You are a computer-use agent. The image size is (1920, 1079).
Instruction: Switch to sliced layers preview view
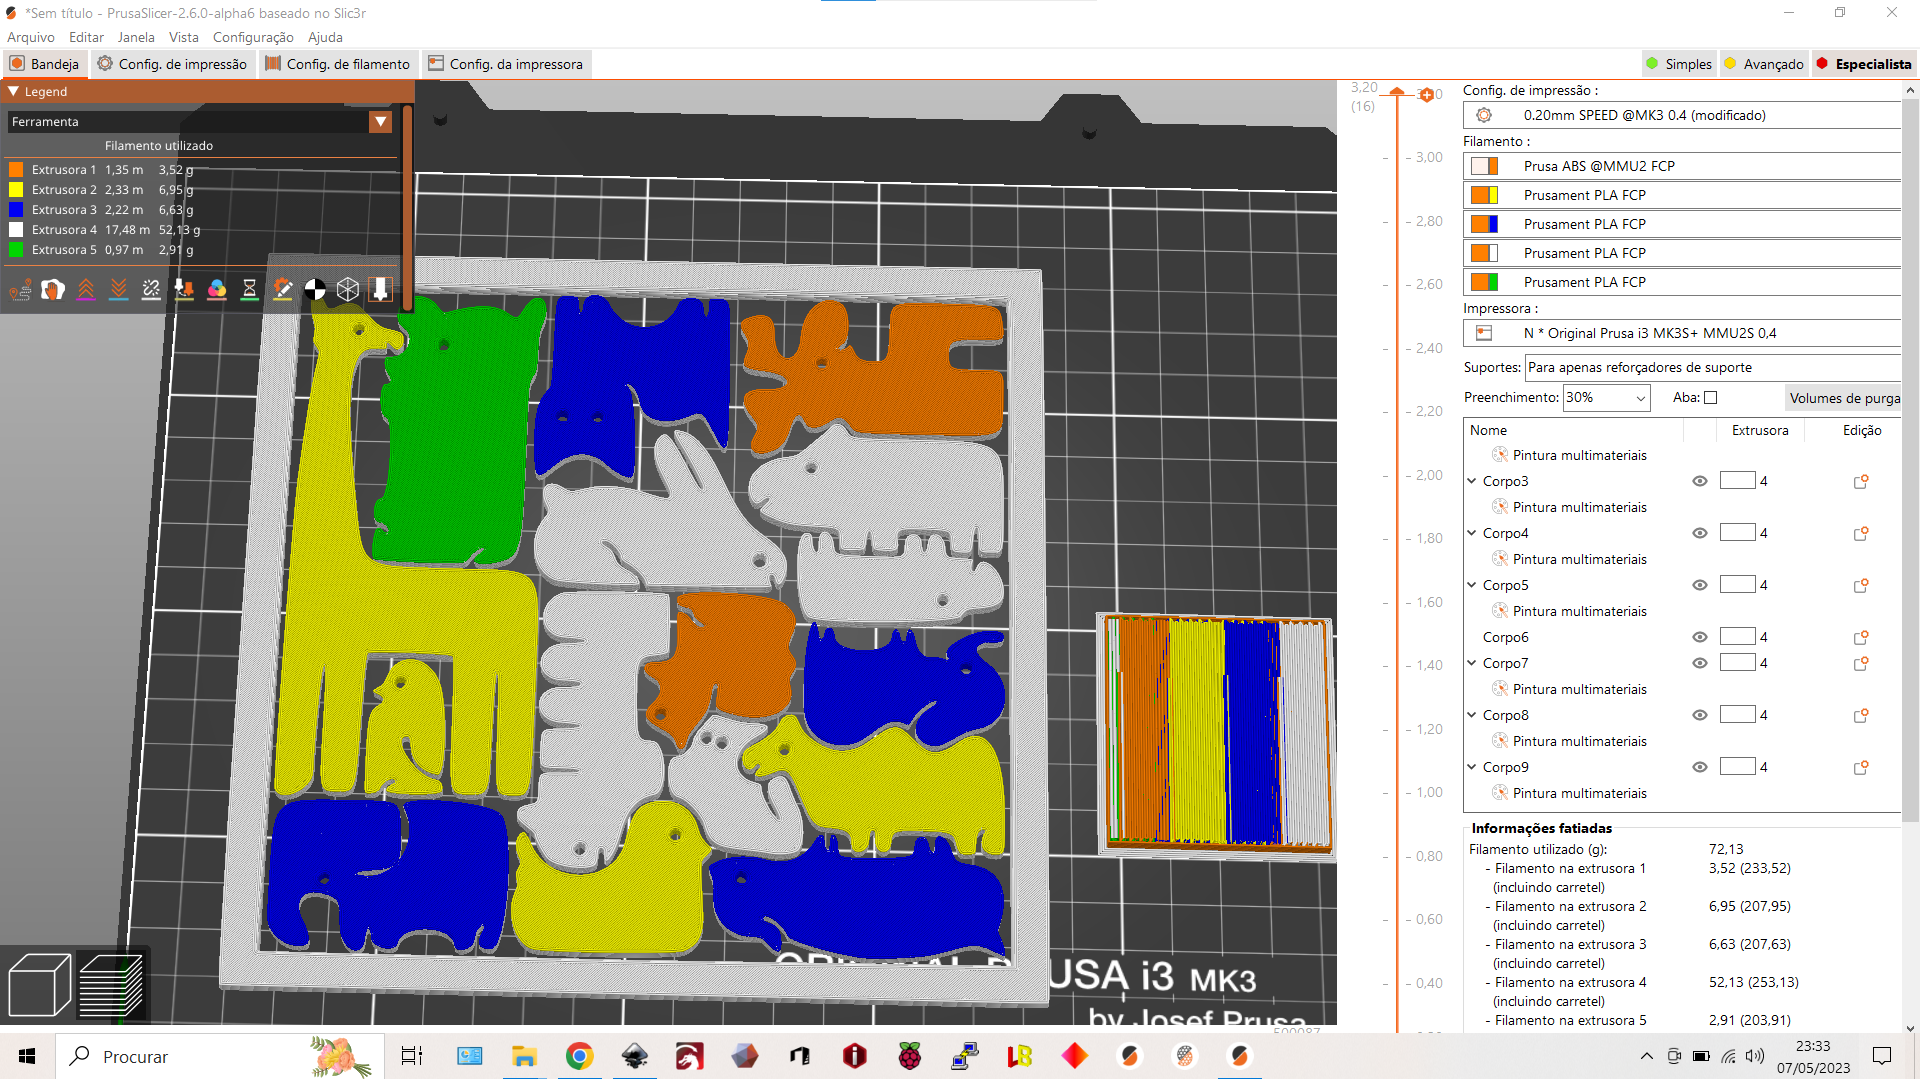(x=111, y=985)
